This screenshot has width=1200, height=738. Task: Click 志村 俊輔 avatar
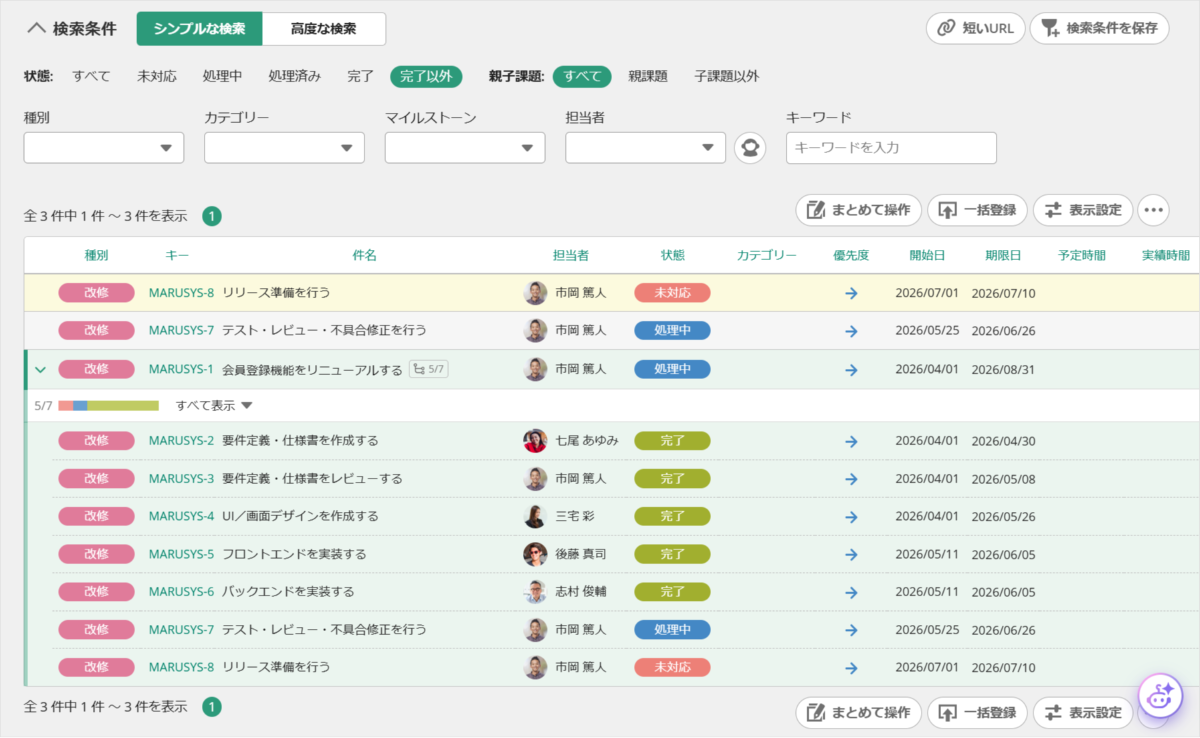coord(535,591)
